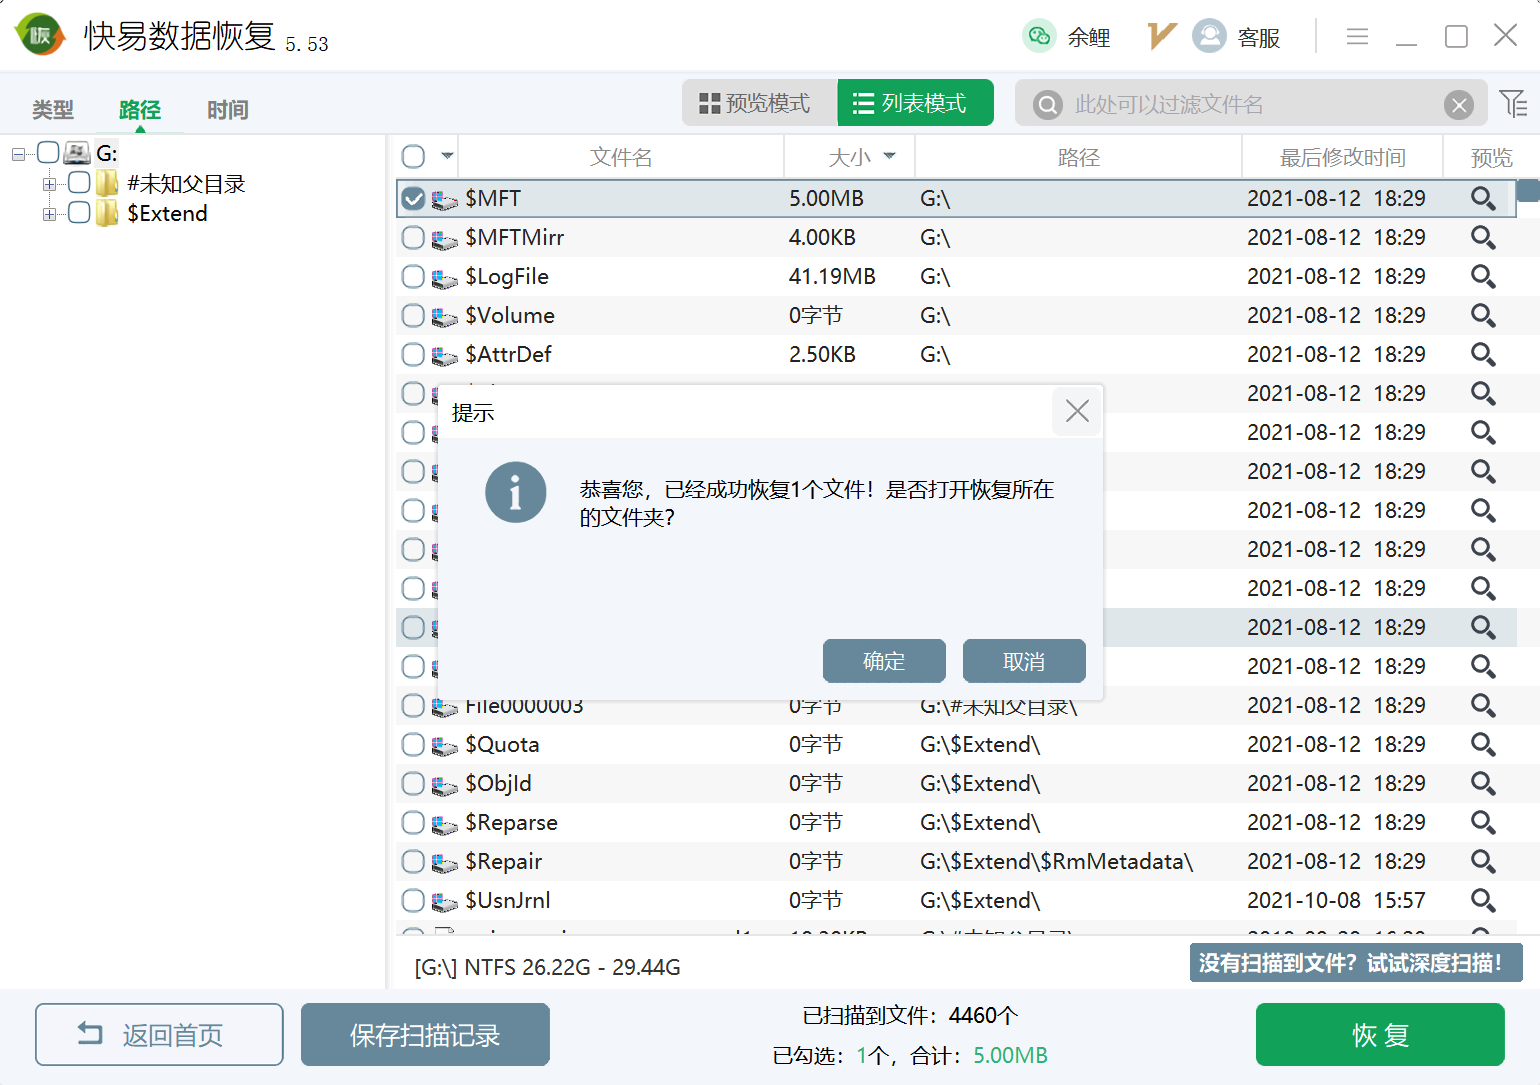Click the #未知父目录 folder icon
Viewport: 1540px width, 1085px height.
coord(107,184)
